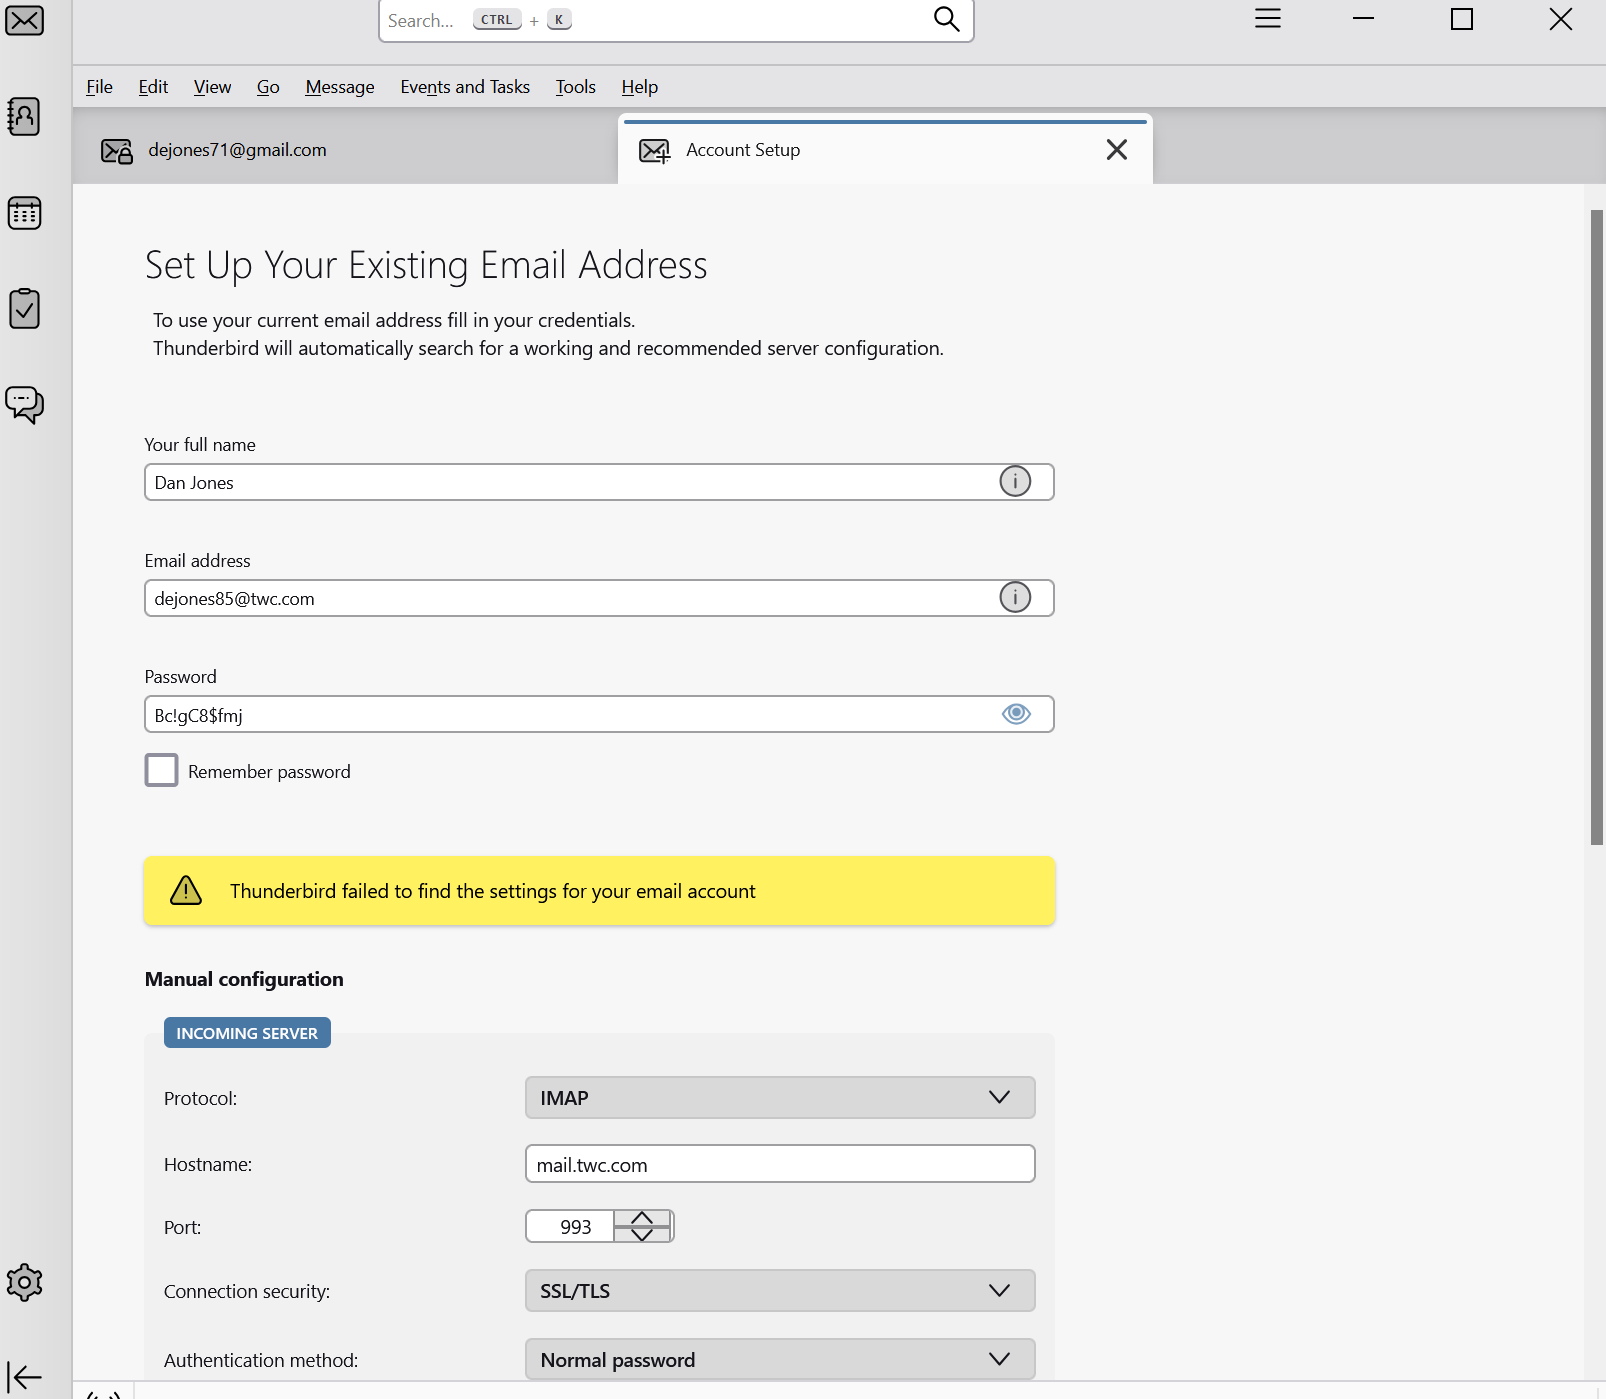1606x1399 pixels.
Task: Click the vertical scrollbar thumb
Action: pyautogui.click(x=1597, y=527)
